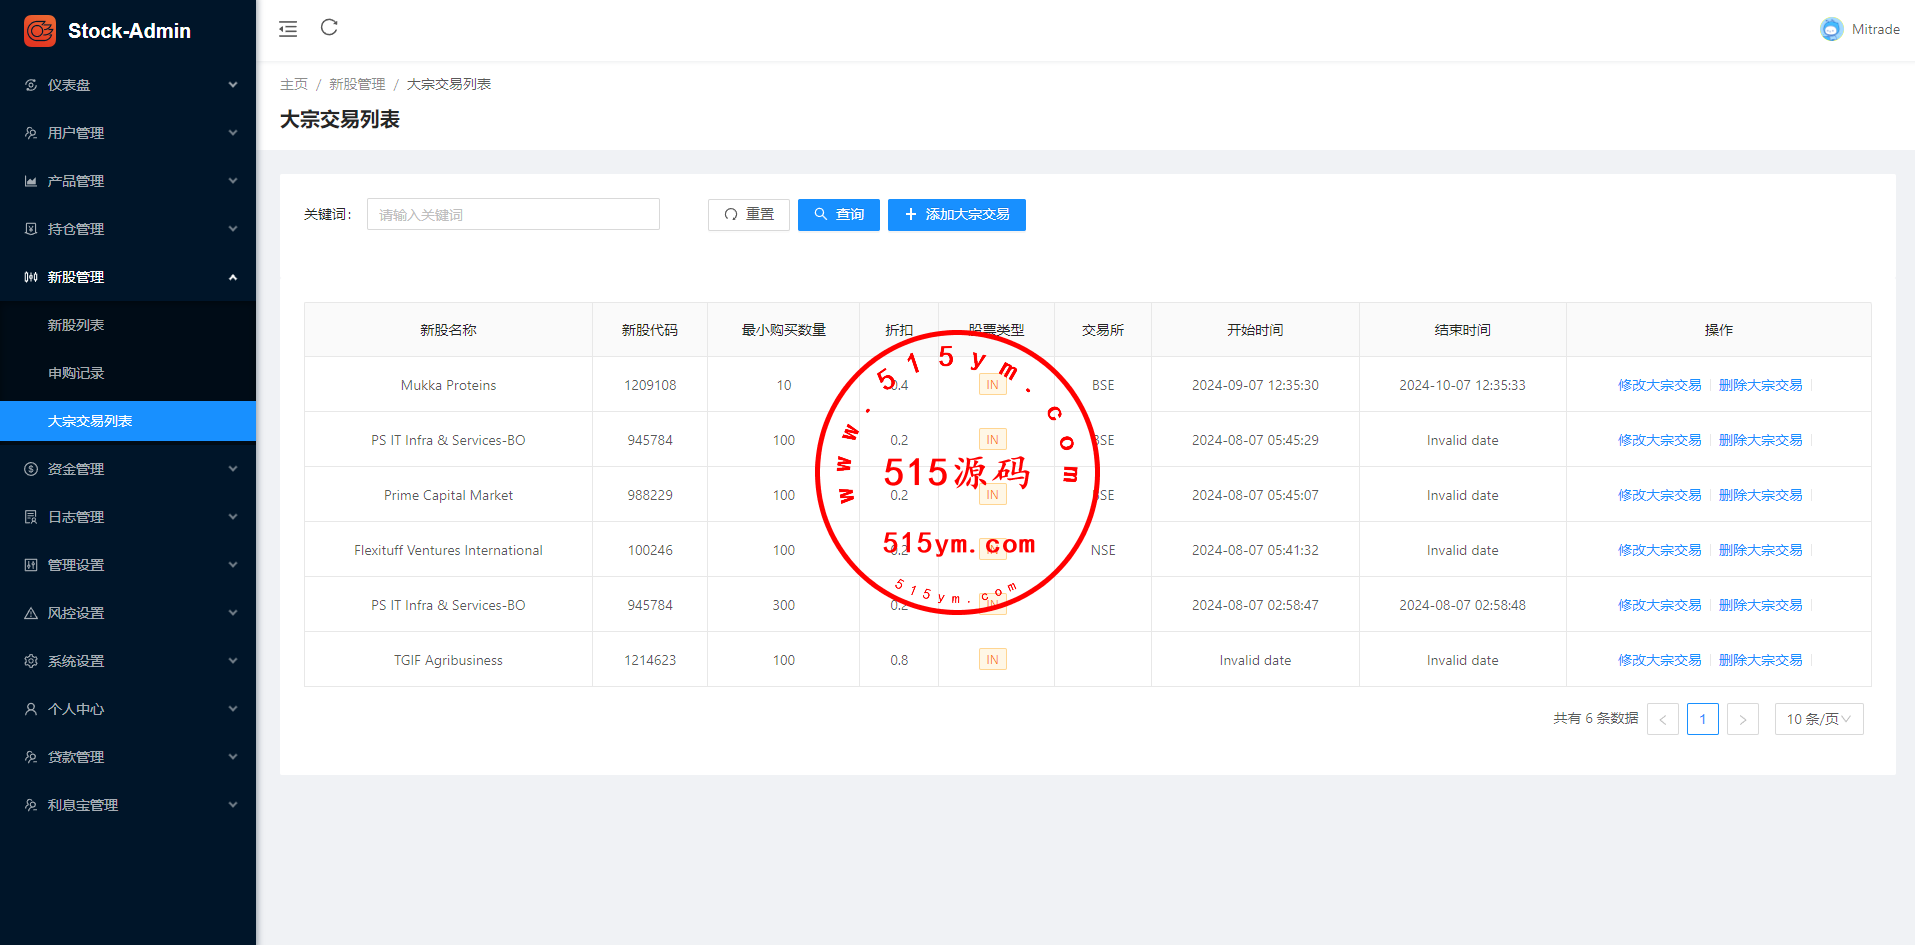Open the 10 条/页 page size dropdown
Screen dimensions: 1915x945
1818,719
